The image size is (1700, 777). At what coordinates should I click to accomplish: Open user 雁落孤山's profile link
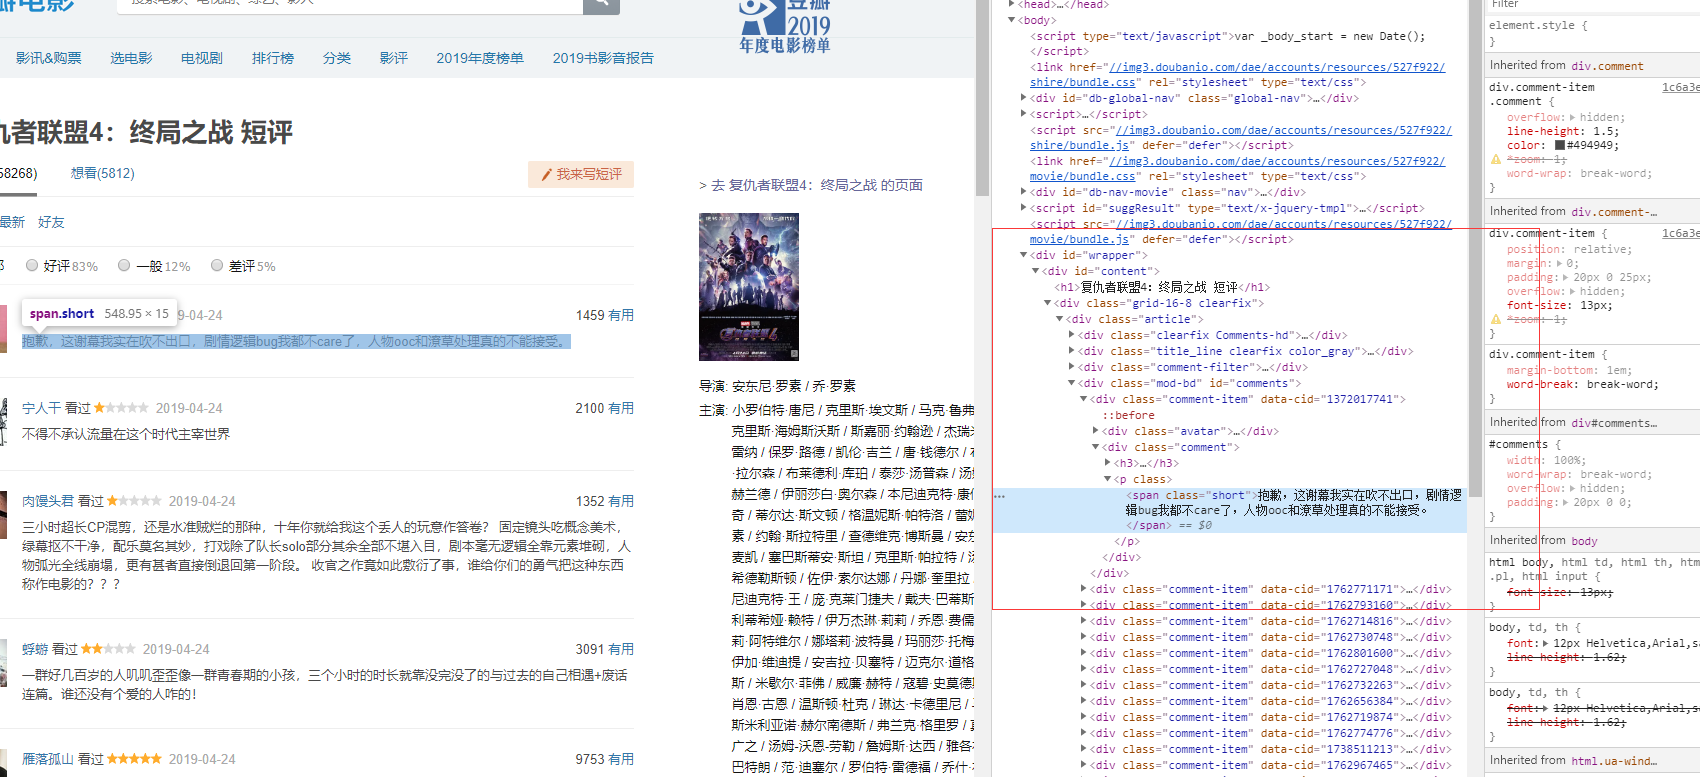(48, 759)
